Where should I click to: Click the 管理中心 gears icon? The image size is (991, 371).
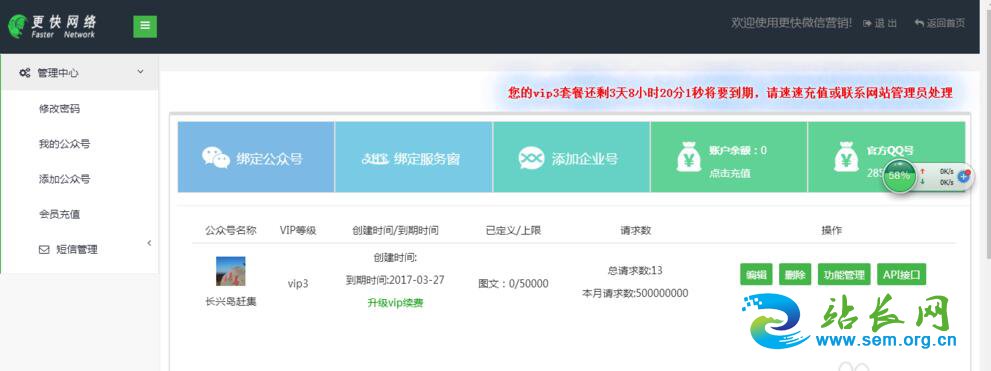pyautogui.click(x=25, y=73)
